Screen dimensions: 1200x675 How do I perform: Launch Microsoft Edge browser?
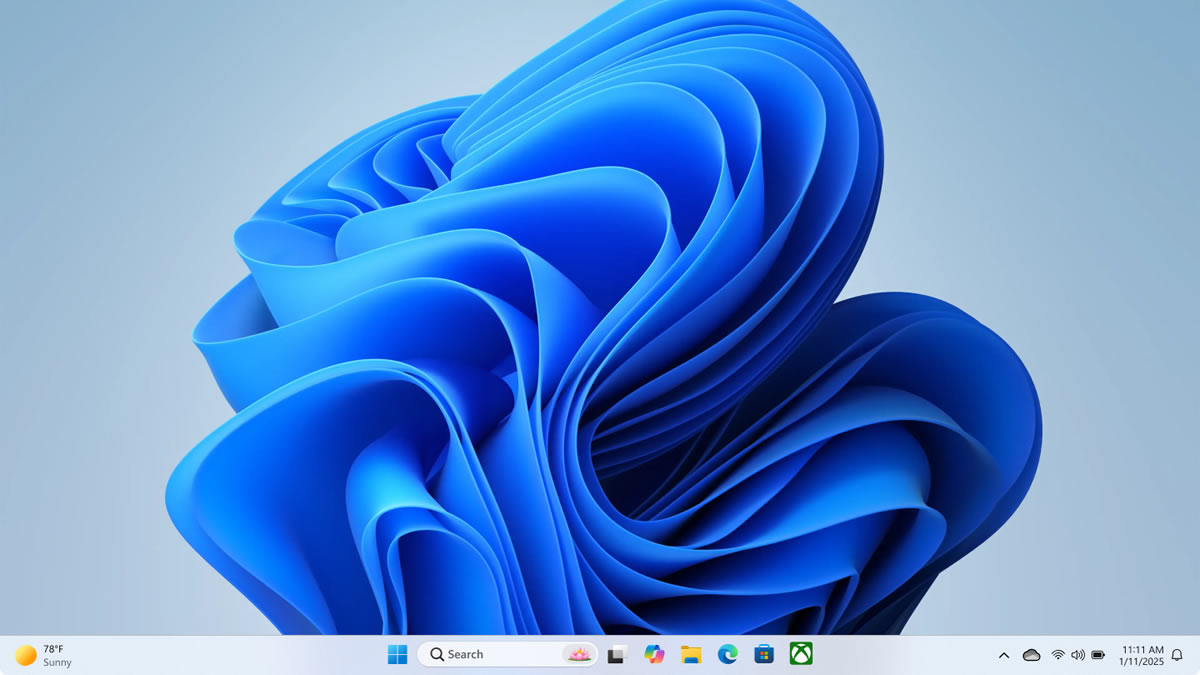pos(727,654)
